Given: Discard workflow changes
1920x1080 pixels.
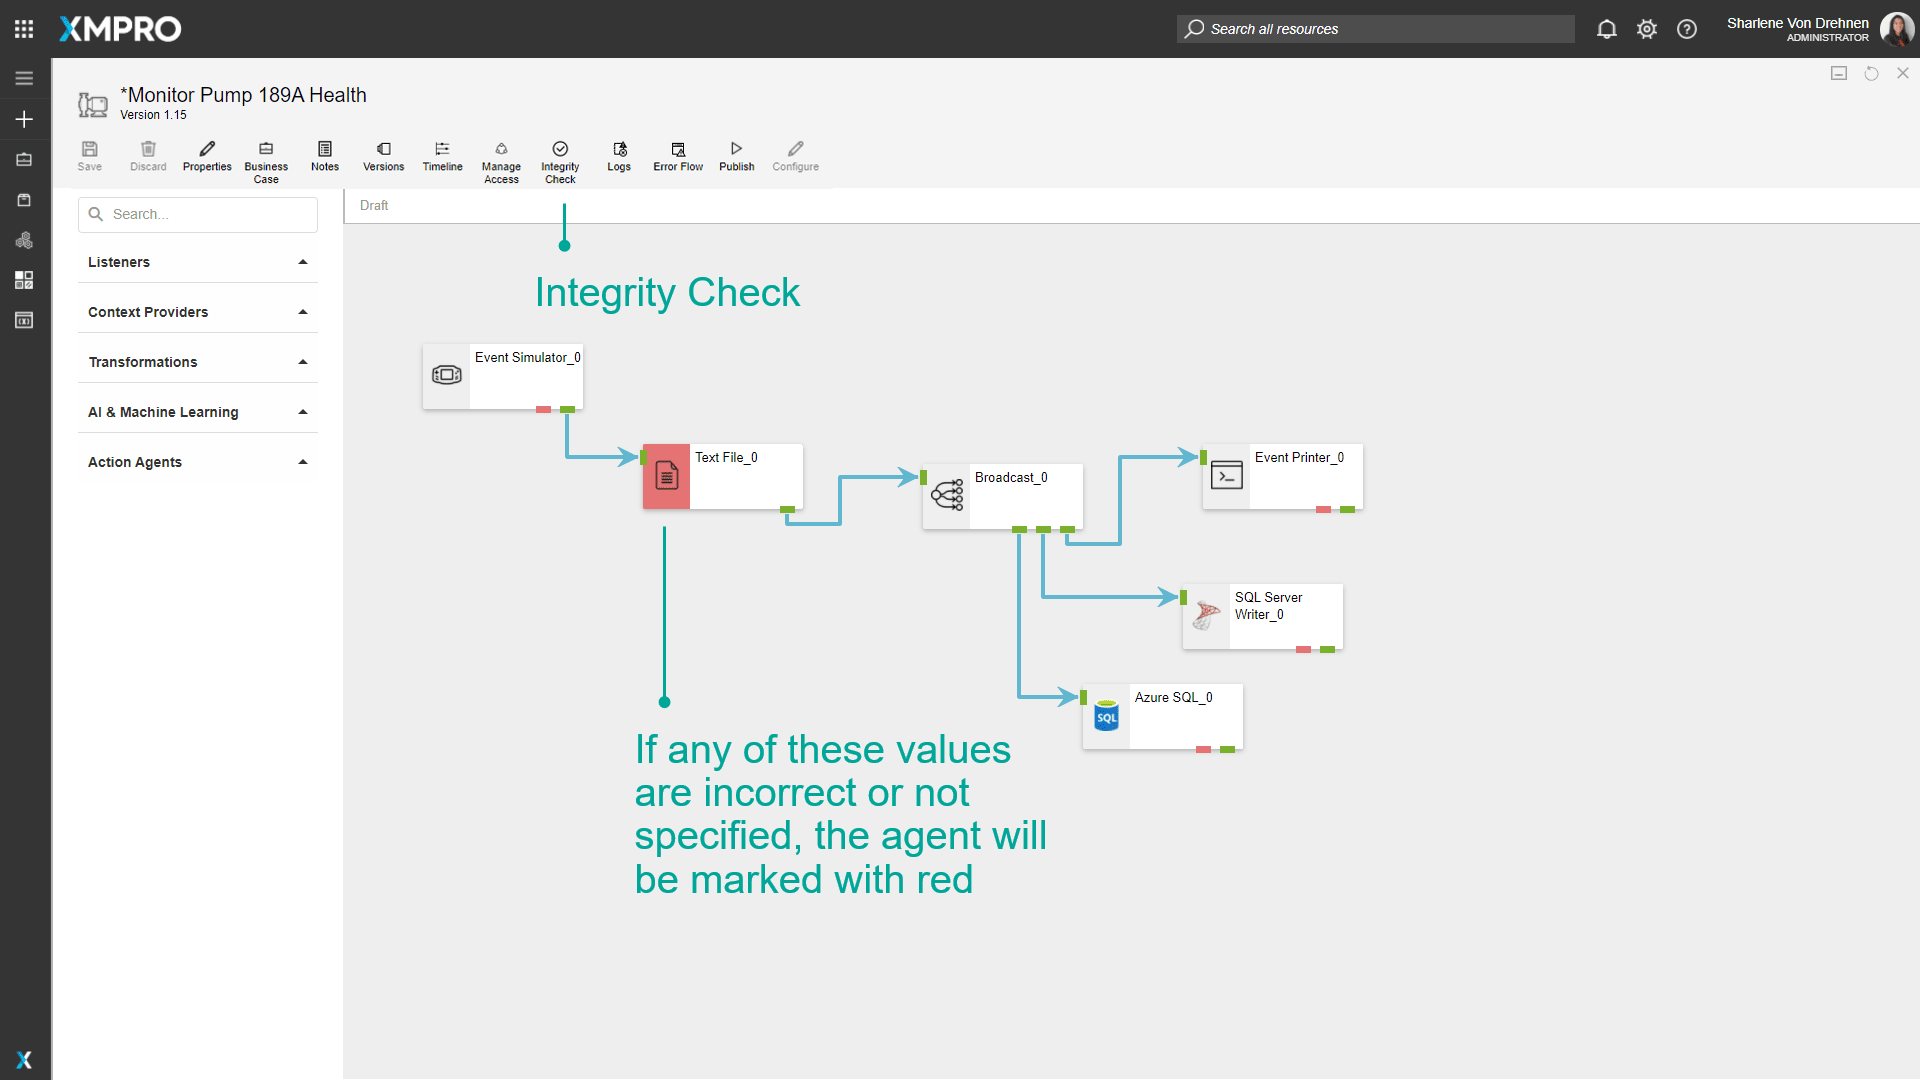Looking at the screenshot, I should (148, 157).
